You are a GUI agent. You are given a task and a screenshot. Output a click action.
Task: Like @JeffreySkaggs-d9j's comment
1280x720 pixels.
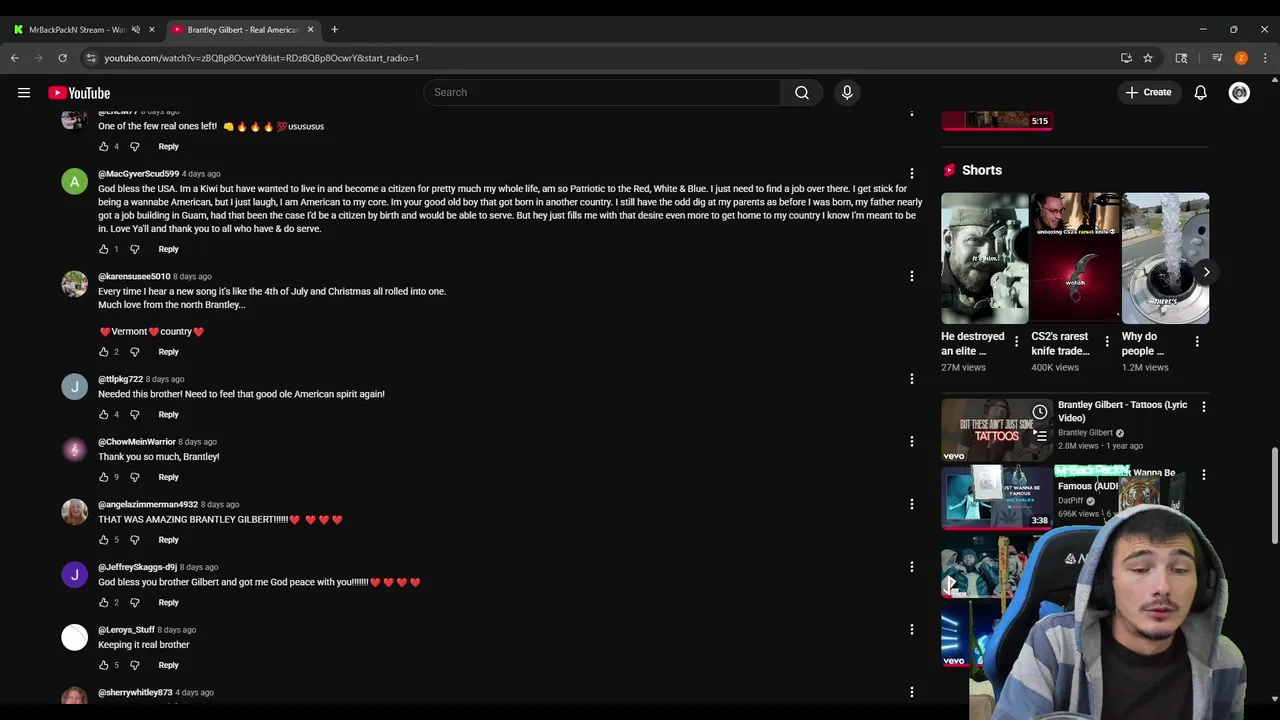click(103, 603)
